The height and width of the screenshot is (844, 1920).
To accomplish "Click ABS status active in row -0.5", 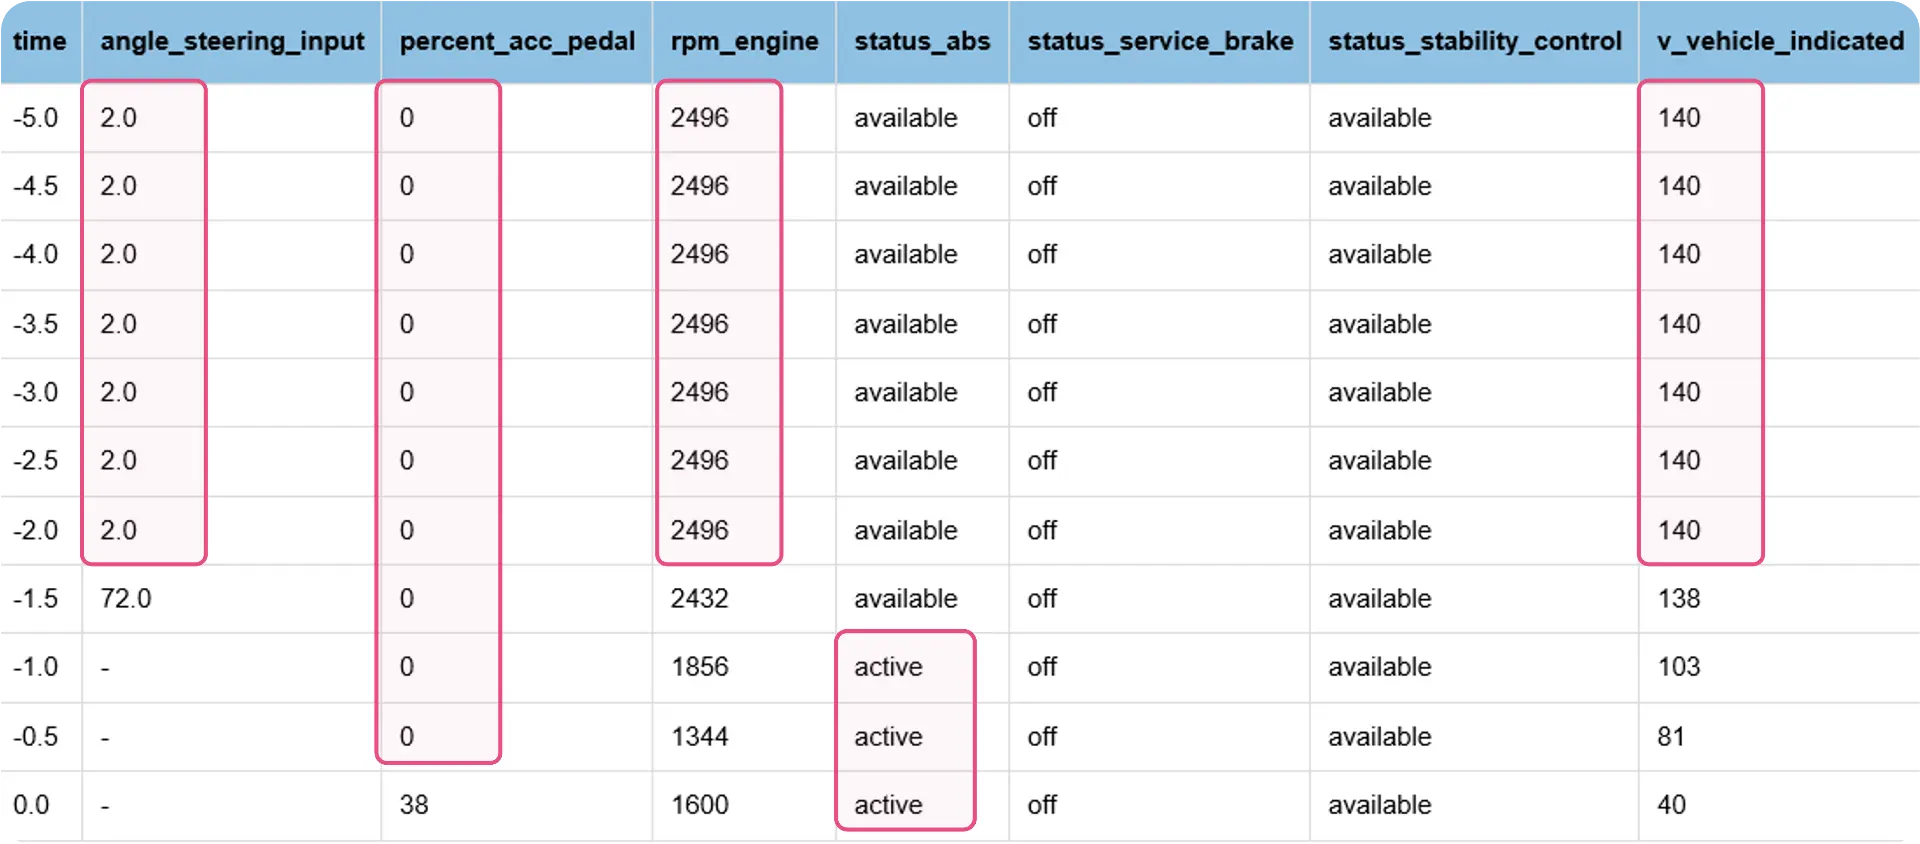I will (888, 736).
